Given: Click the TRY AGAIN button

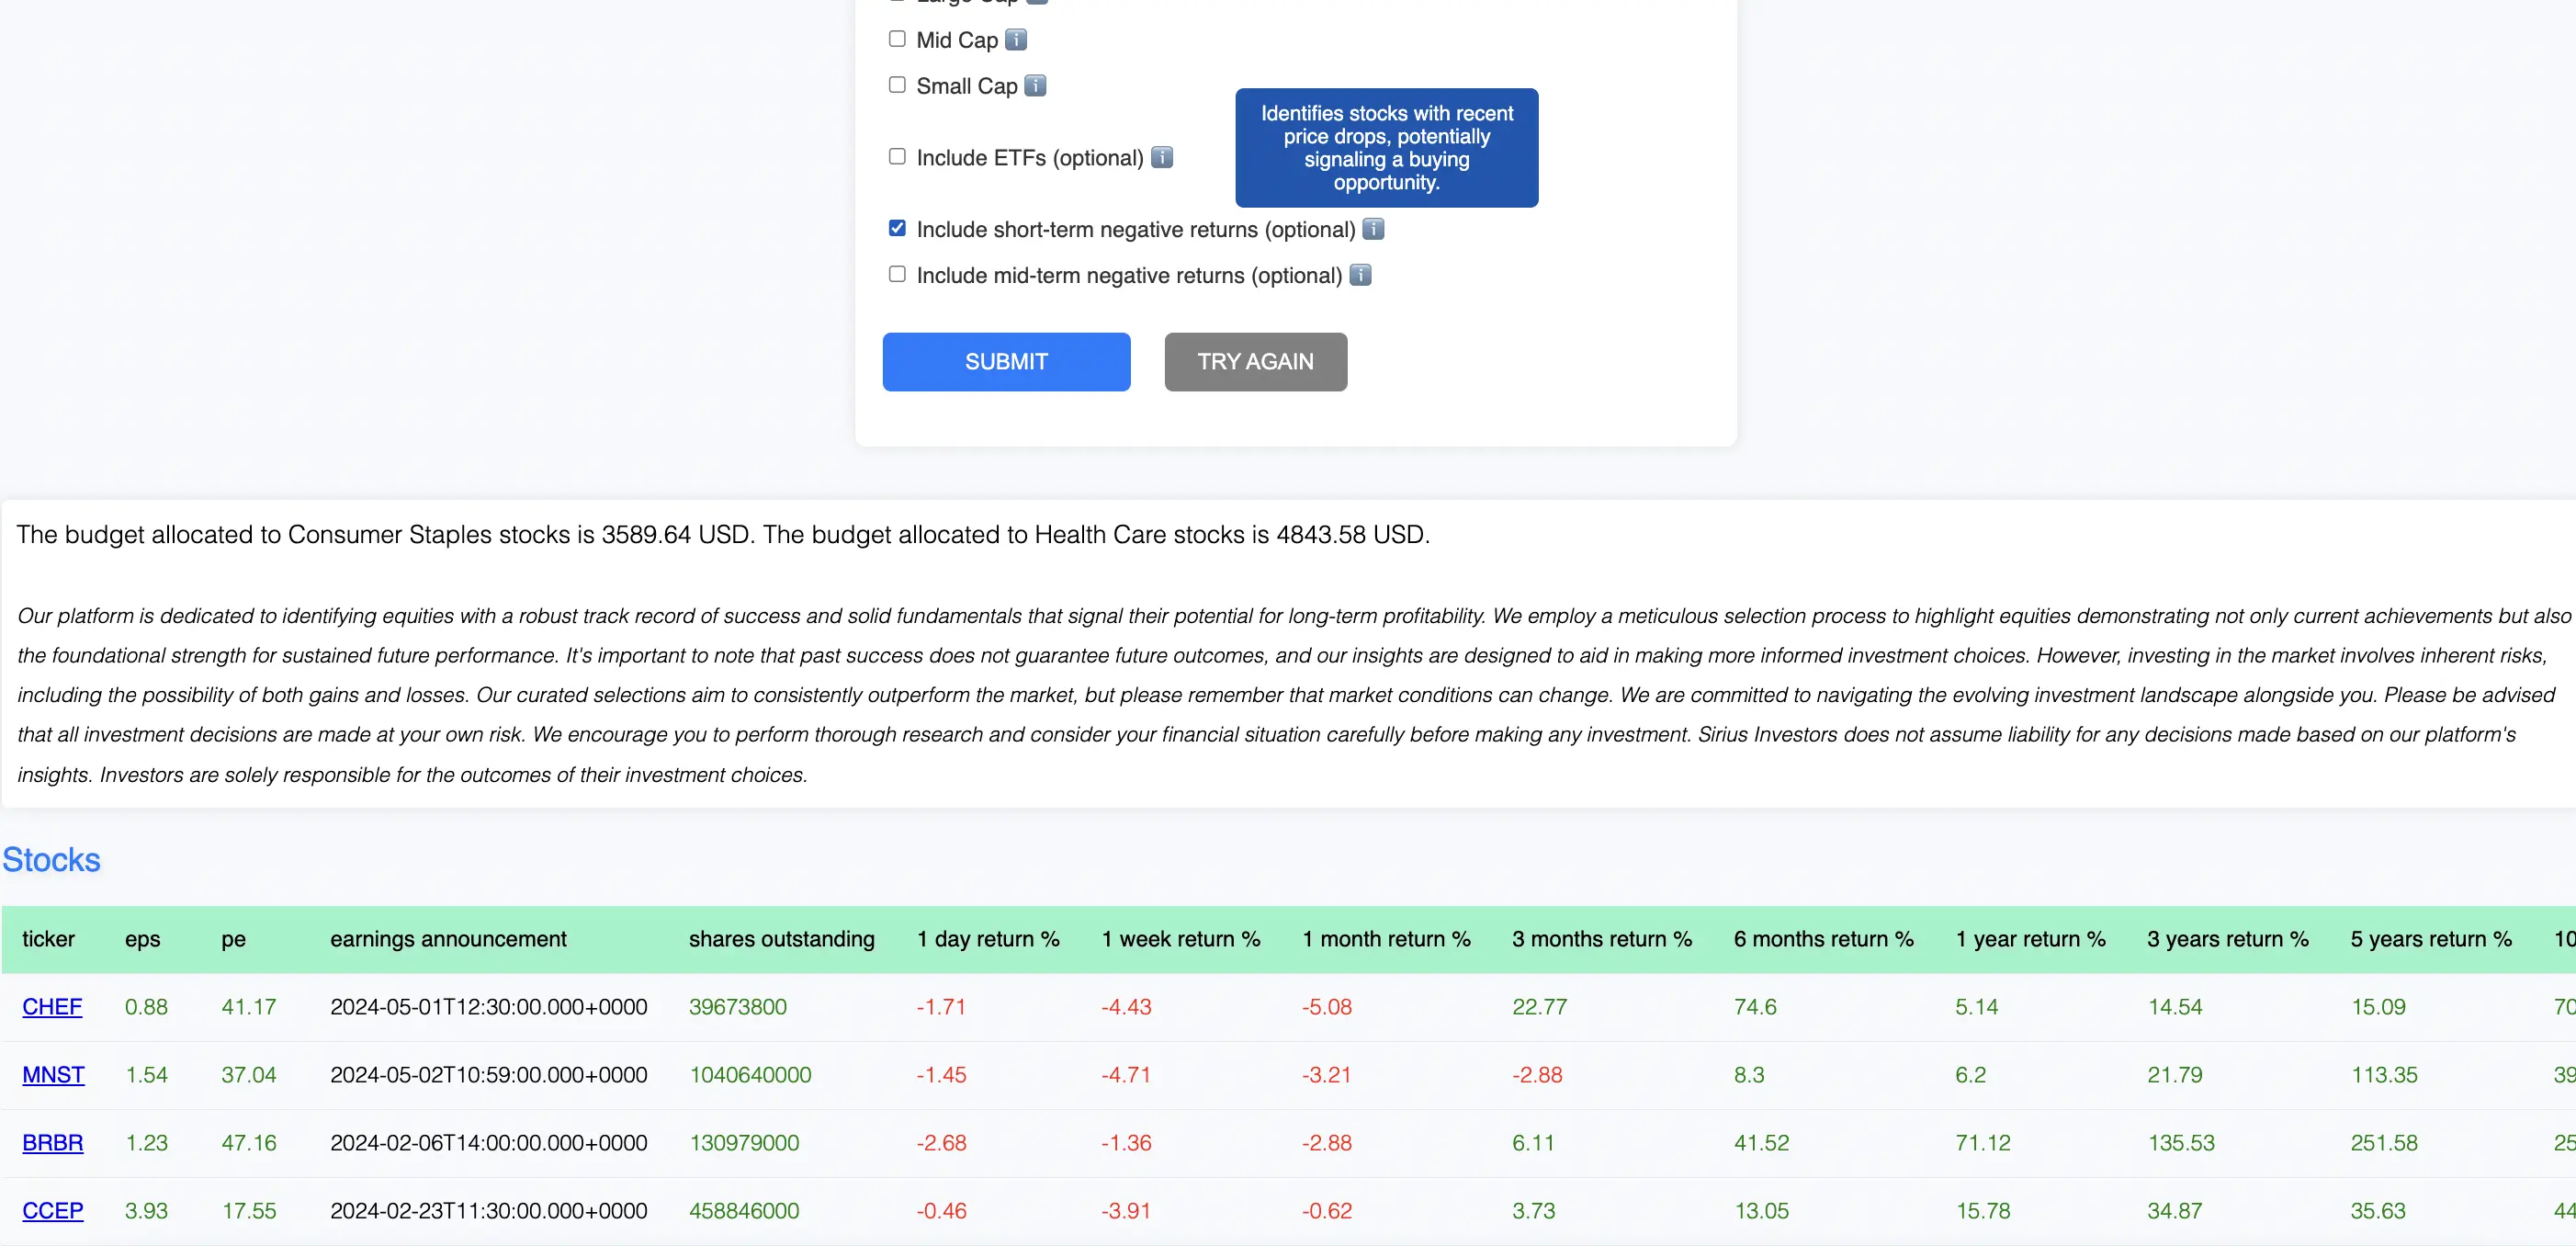Looking at the screenshot, I should (x=1255, y=362).
